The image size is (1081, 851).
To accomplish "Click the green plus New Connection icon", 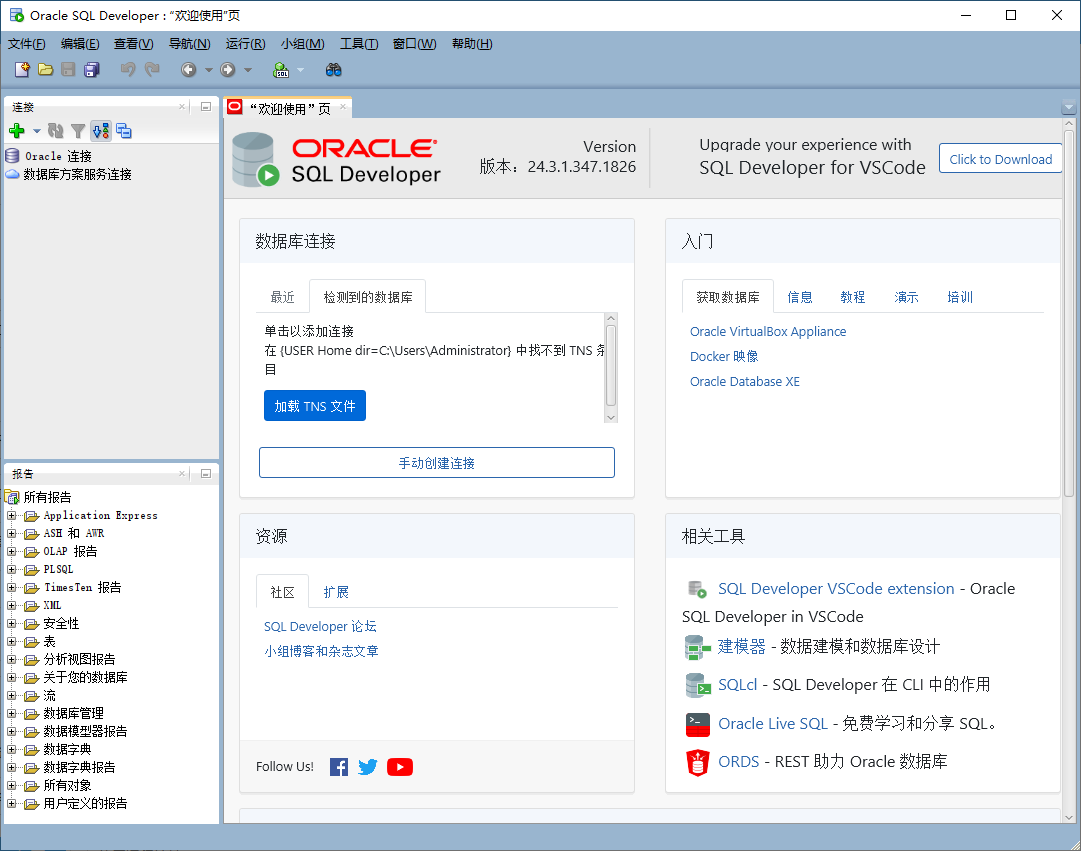I will tap(17, 130).
